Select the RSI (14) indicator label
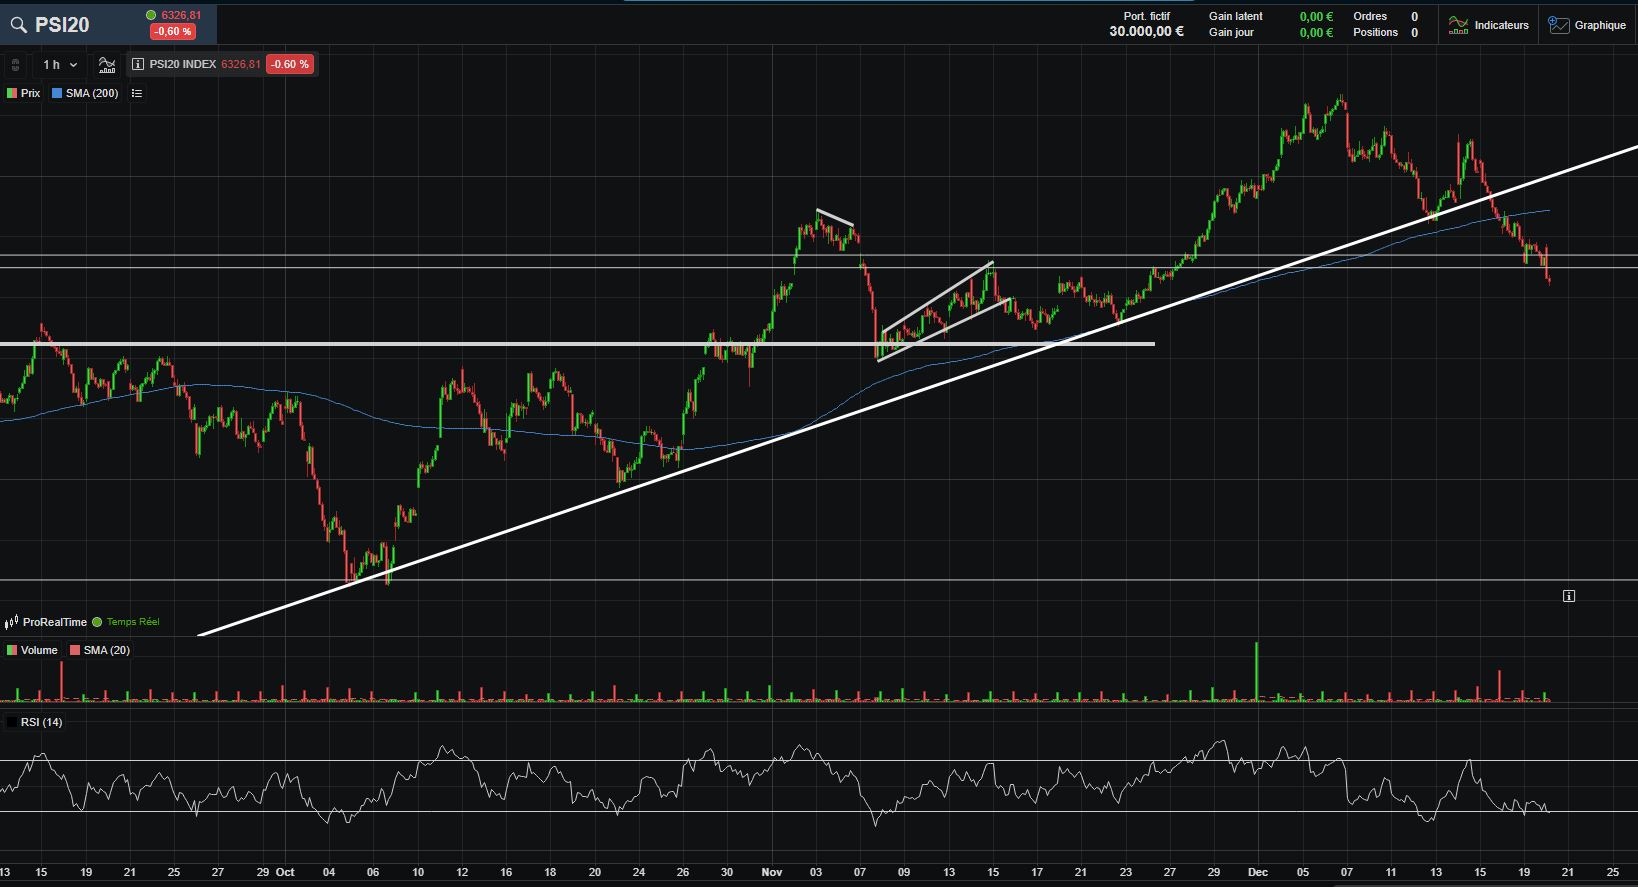 [x=42, y=722]
